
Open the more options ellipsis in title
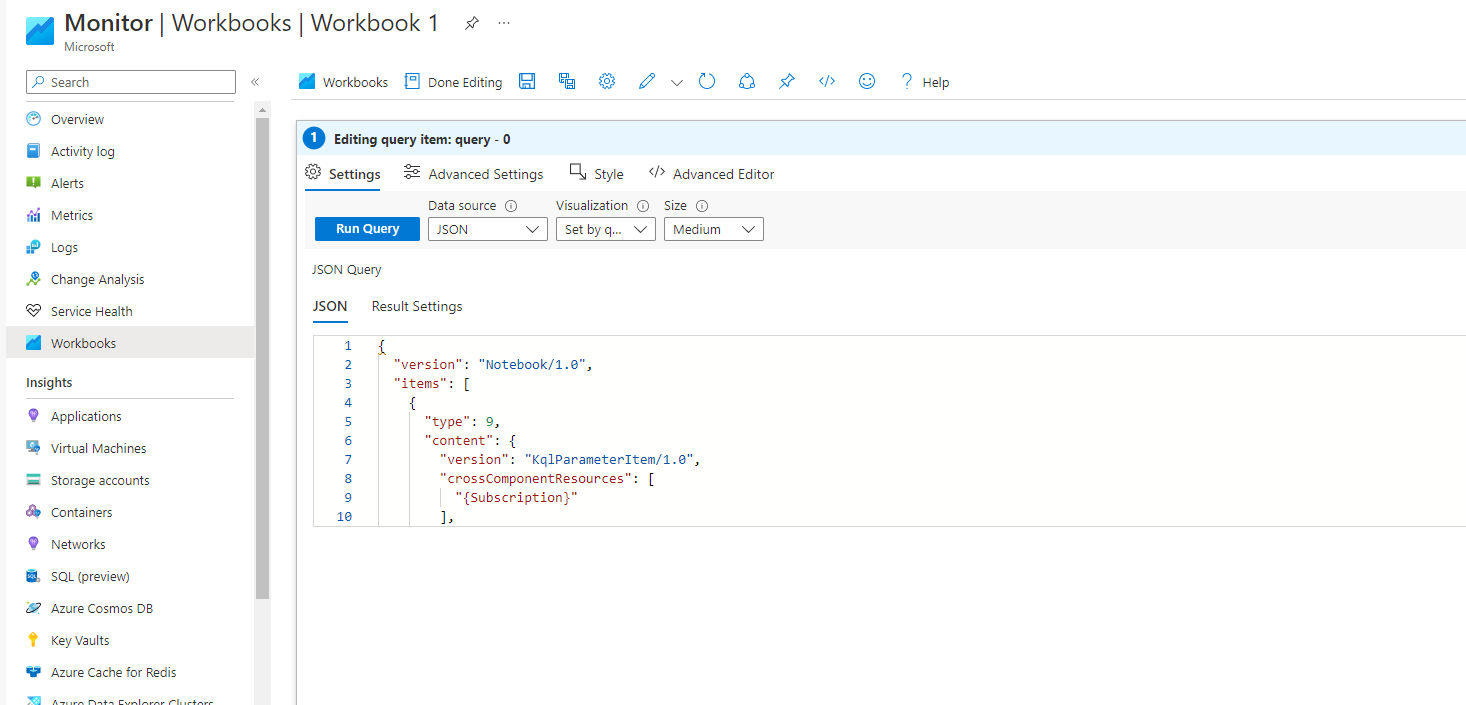[504, 23]
